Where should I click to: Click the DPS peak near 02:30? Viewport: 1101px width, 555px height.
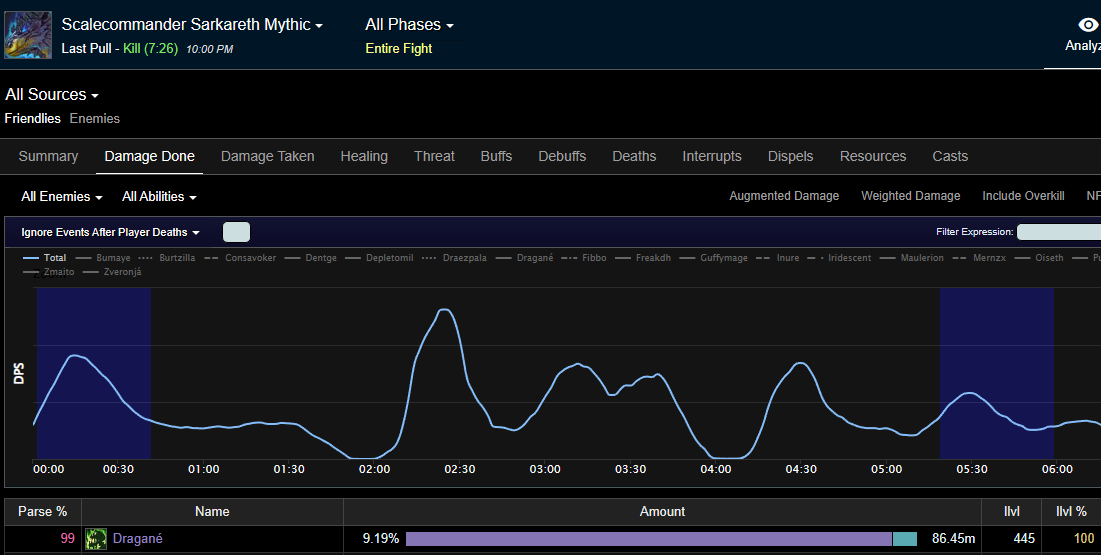[x=444, y=310]
